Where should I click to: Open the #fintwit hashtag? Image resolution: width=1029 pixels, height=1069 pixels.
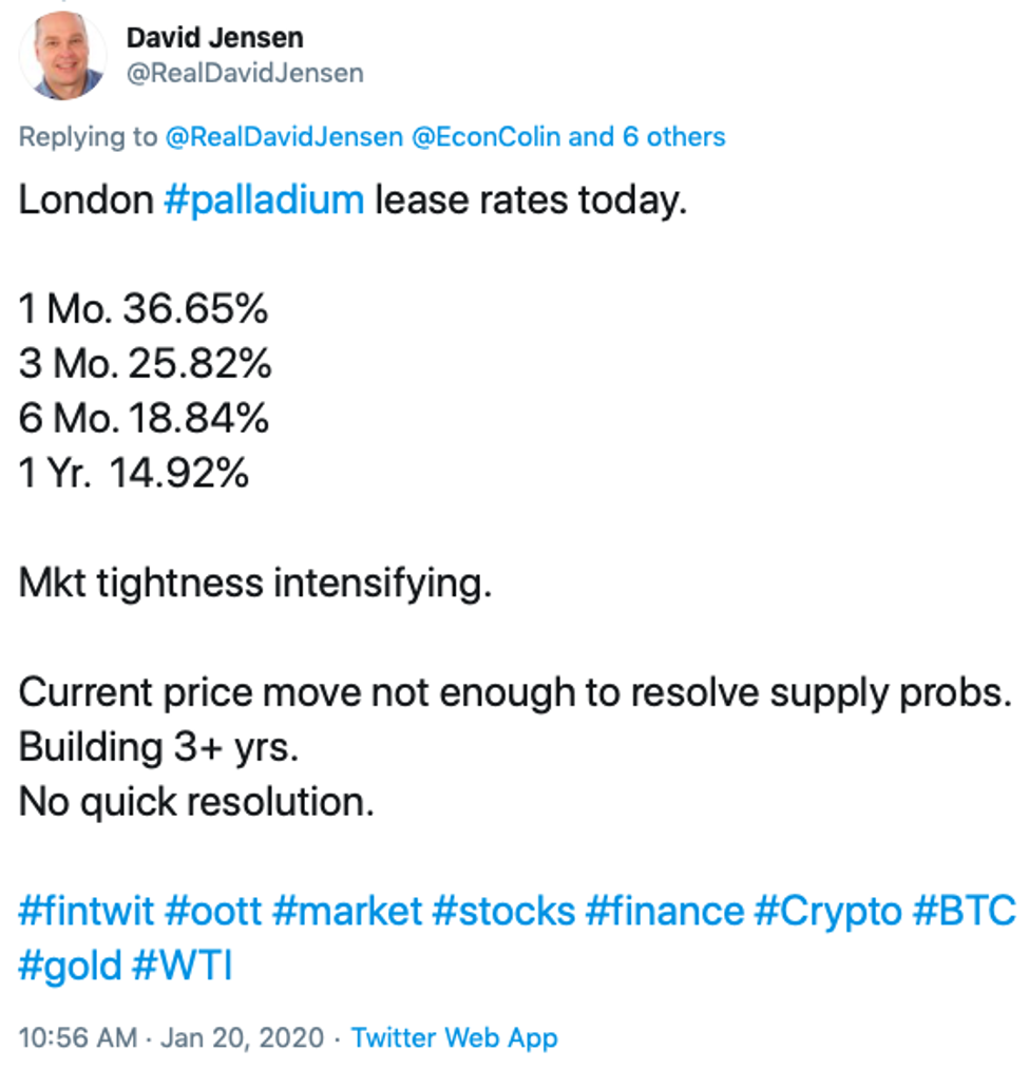click(x=86, y=911)
